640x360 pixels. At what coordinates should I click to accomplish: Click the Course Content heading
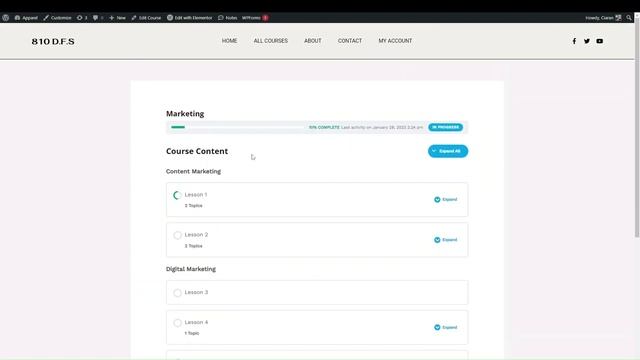197,151
